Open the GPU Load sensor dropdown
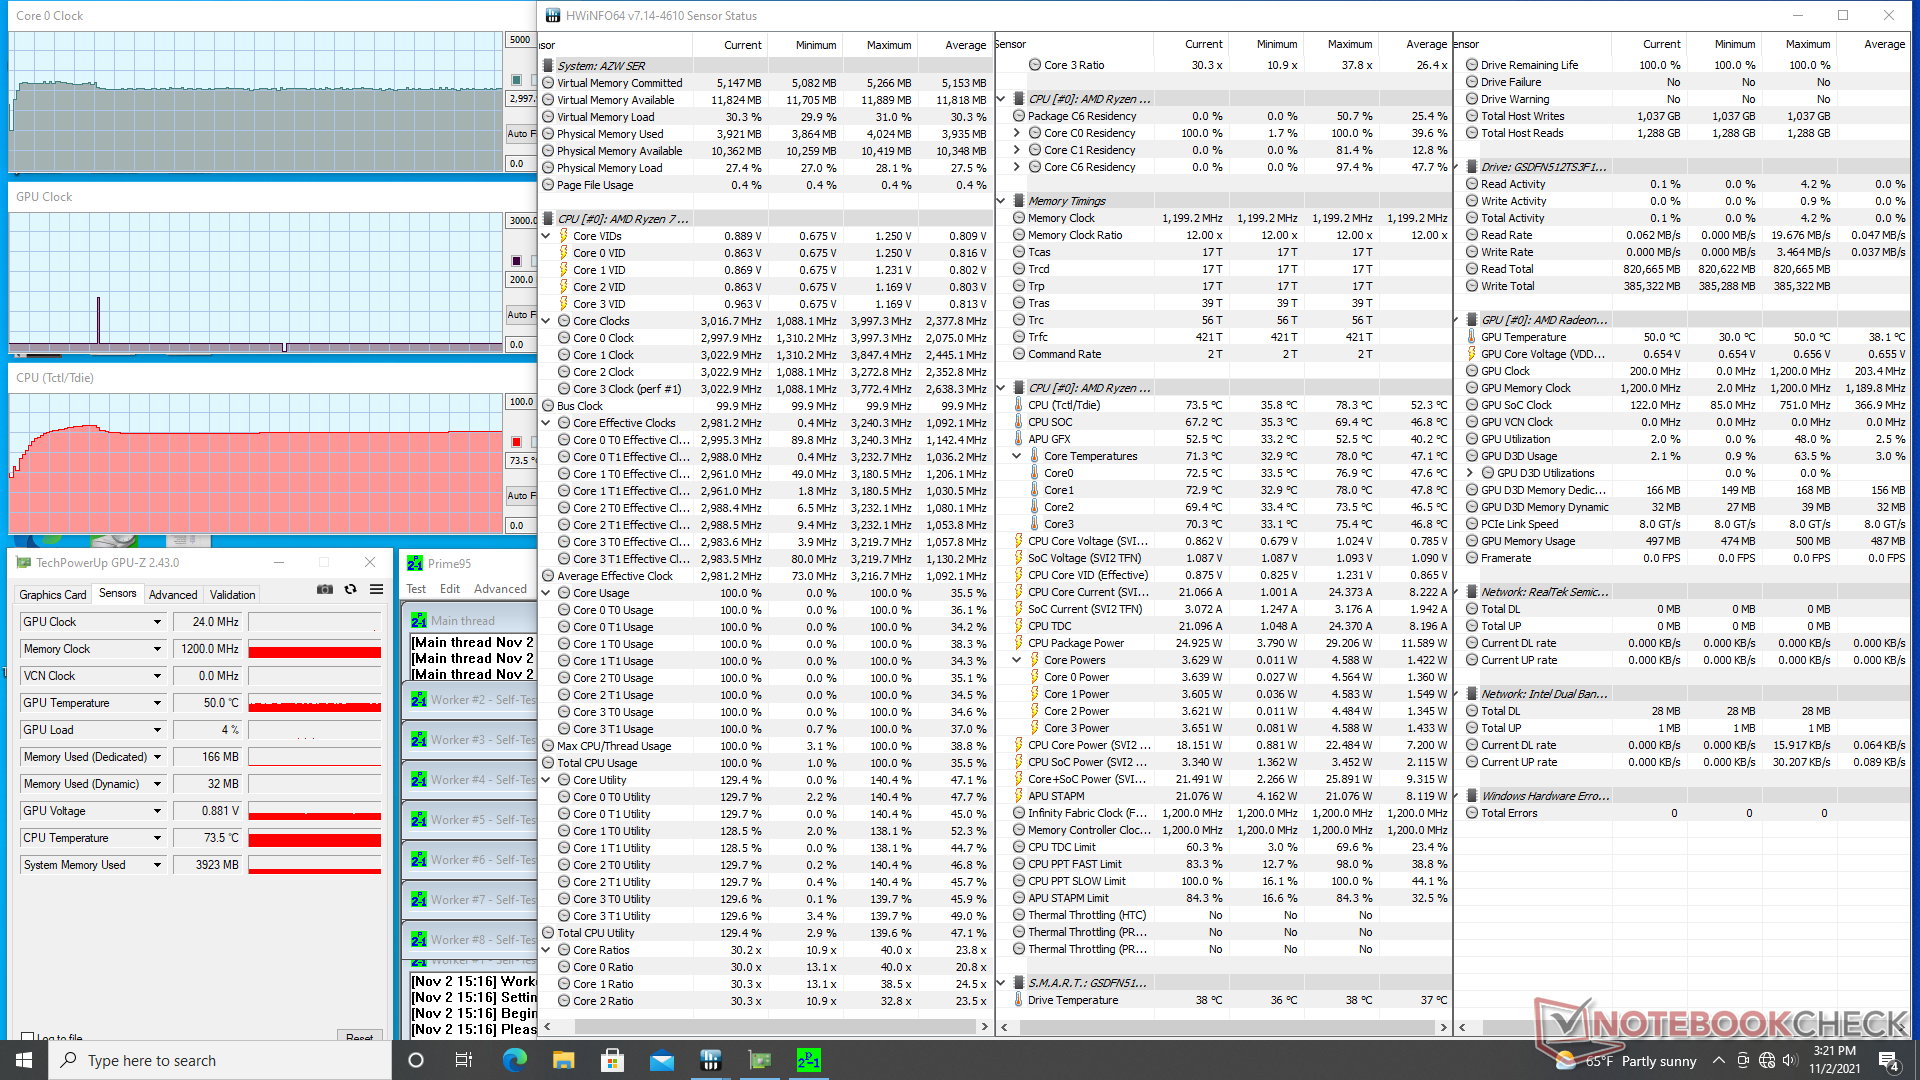Screen dimensions: 1920x1080 click(x=157, y=730)
